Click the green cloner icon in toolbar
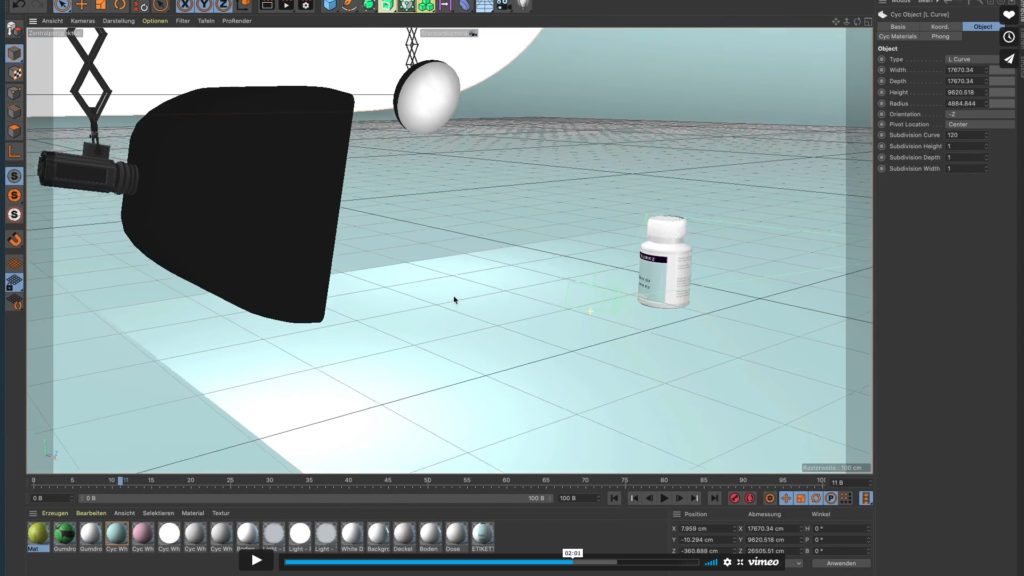The image size is (1024, 576). coord(426,5)
